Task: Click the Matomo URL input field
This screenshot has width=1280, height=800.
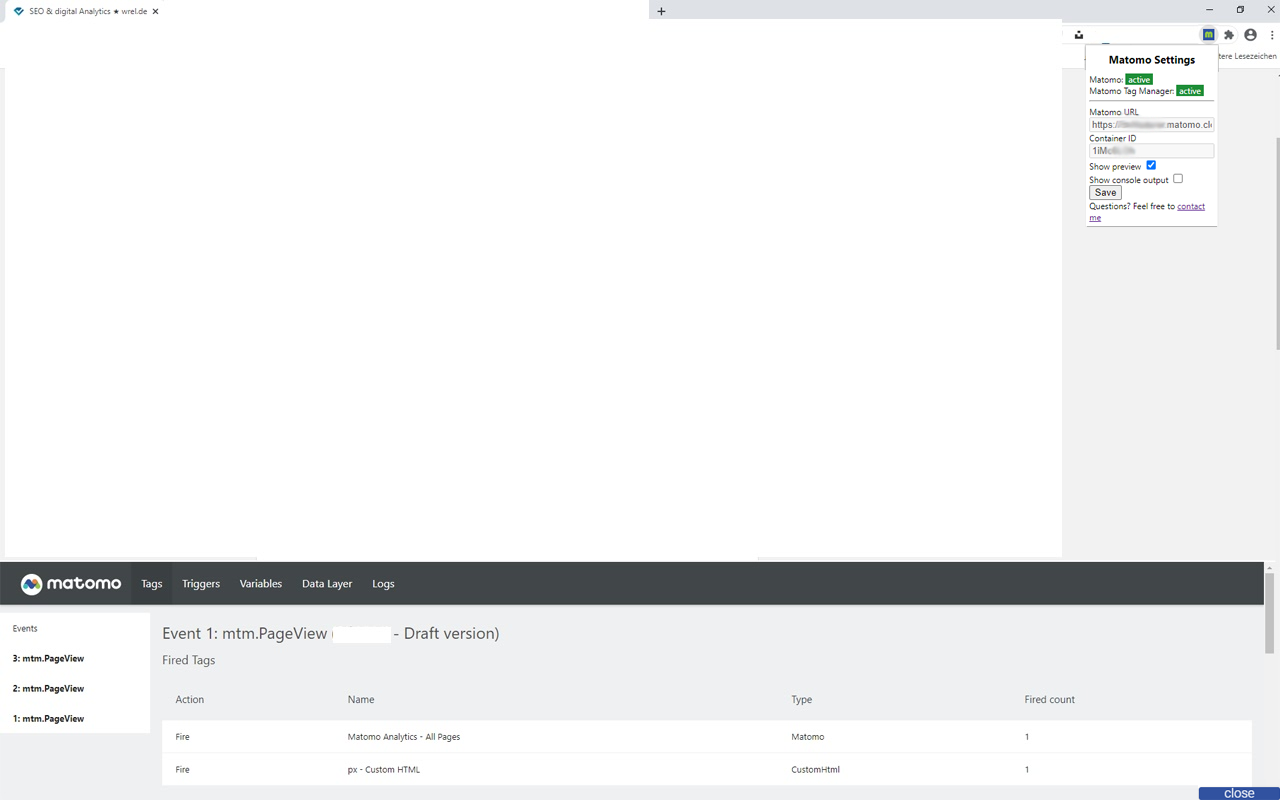Action: (x=1151, y=125)
